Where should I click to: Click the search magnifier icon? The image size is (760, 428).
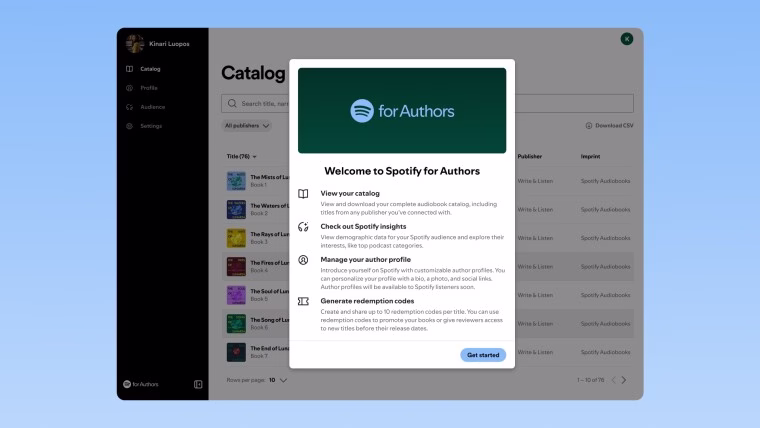click(232, 103)
